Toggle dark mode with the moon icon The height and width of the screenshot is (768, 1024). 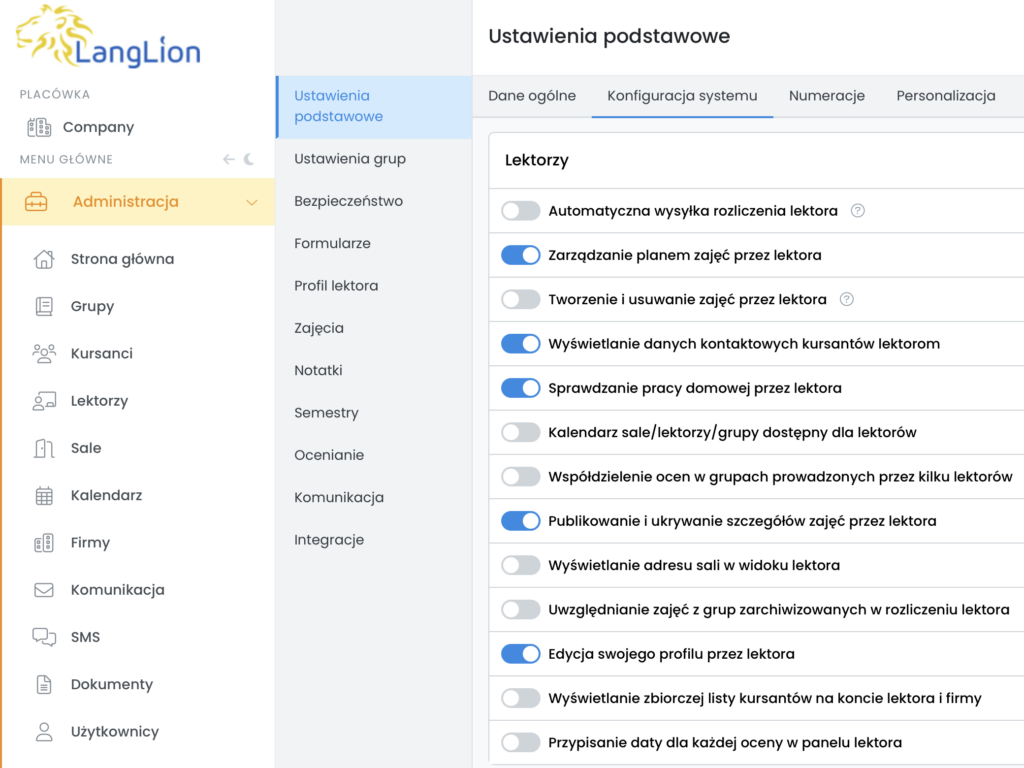tap(249, 159)
